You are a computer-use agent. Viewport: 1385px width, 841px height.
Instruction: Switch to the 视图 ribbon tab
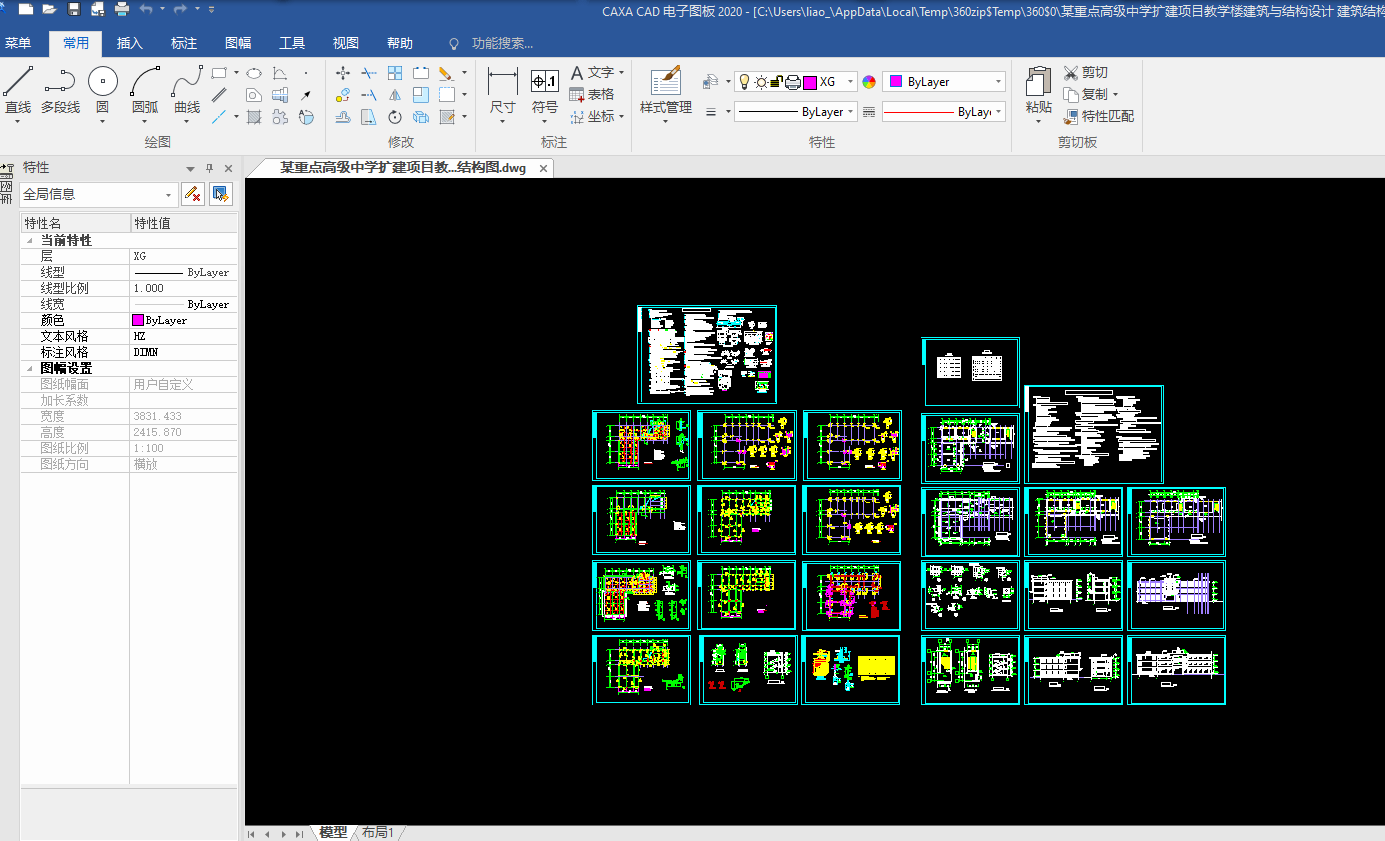(x=346, y=43)
